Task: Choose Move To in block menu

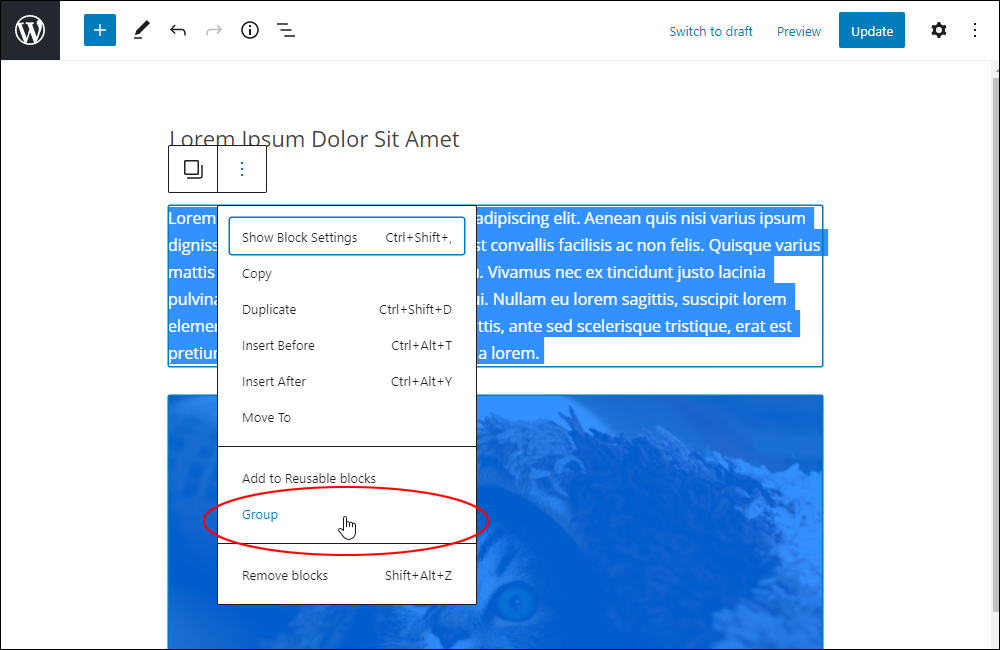Action: click(347, 418)
